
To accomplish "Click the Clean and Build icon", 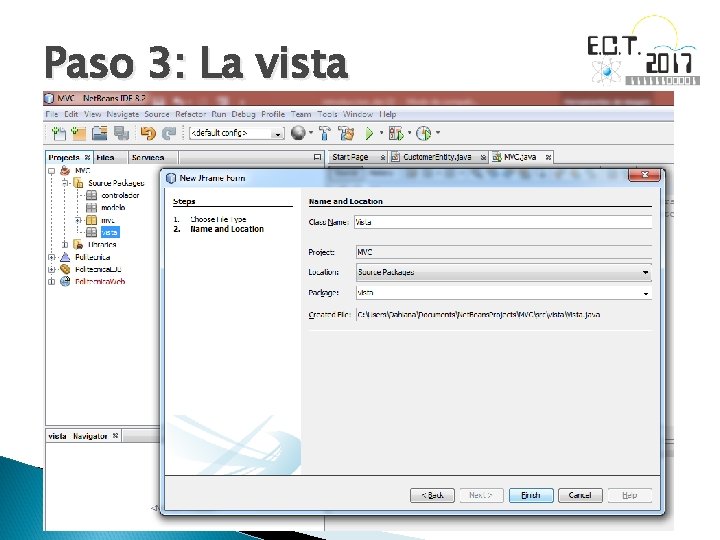I will tap(346, 133).
